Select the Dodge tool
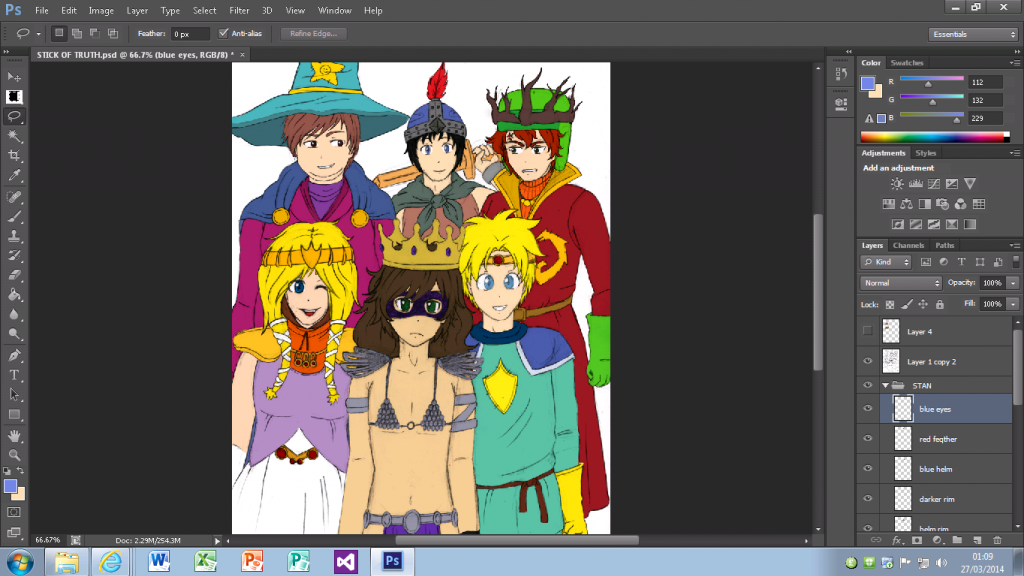The width and height of the screenshot is (1024, 576). coord(14,334)
